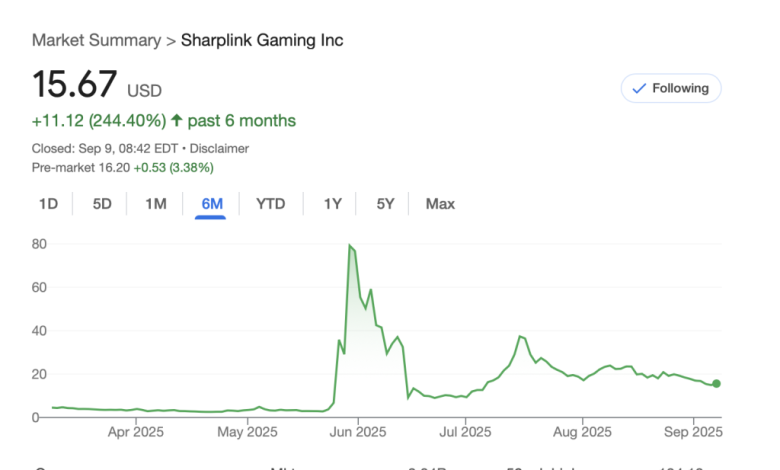Select the 6M time range tab

coord(212,204)
